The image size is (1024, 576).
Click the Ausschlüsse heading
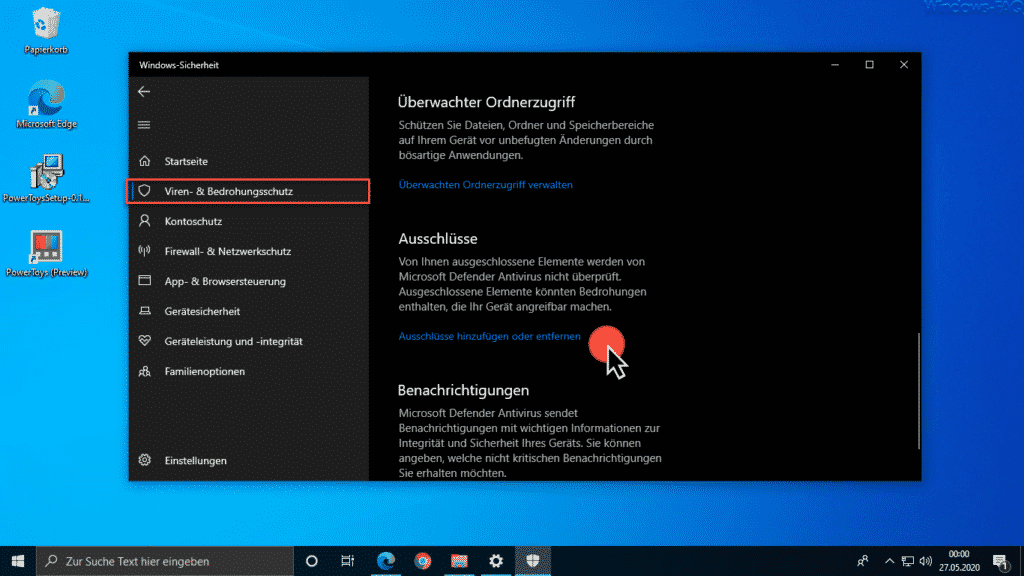[x=438, y=239]
